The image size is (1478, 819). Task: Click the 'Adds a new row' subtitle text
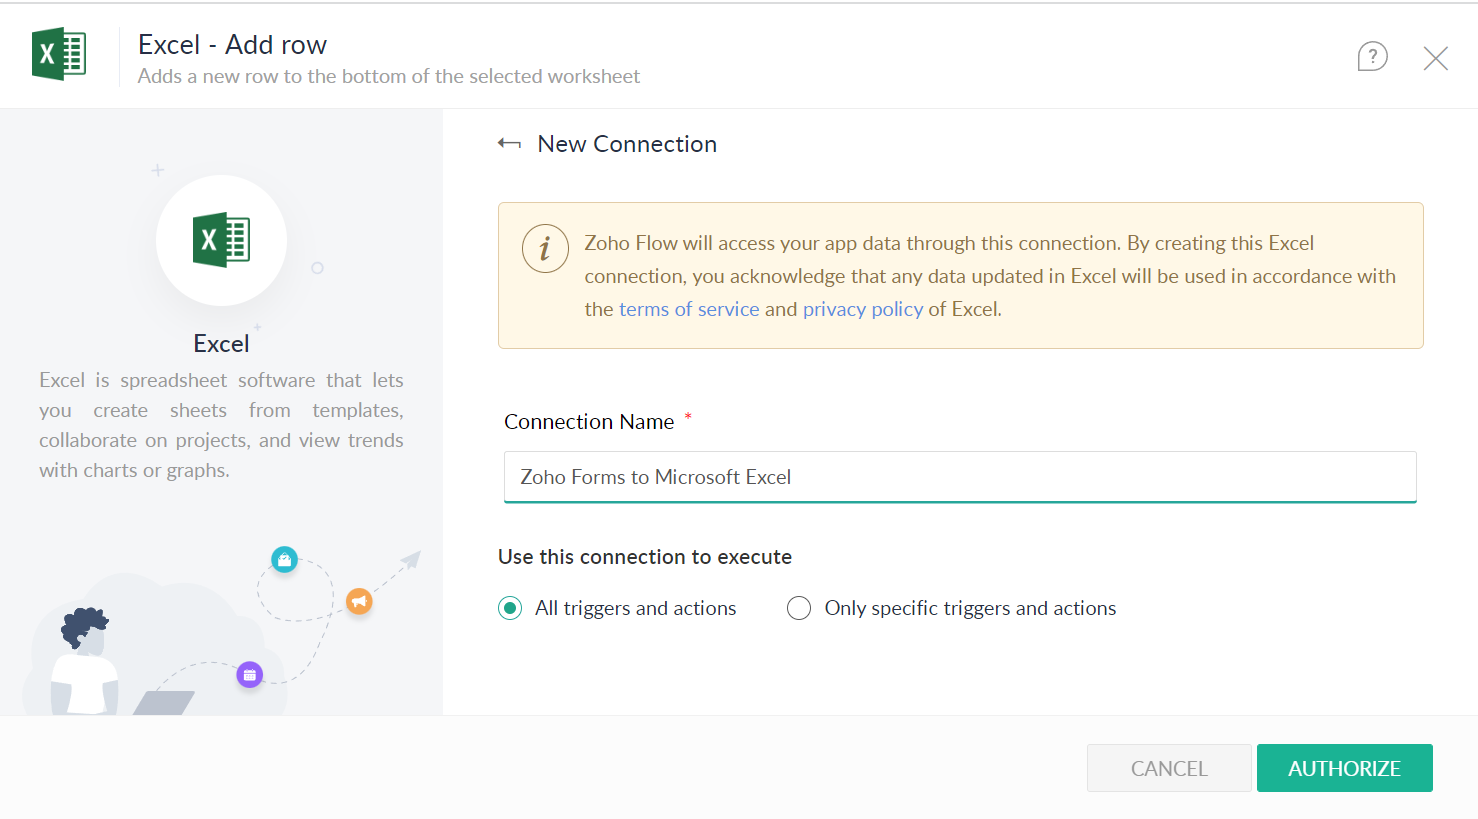pos(389,76)
